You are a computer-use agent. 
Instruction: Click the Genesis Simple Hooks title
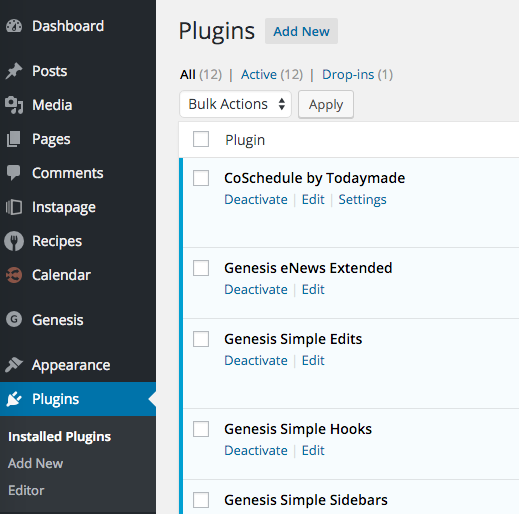click(298, 429)
